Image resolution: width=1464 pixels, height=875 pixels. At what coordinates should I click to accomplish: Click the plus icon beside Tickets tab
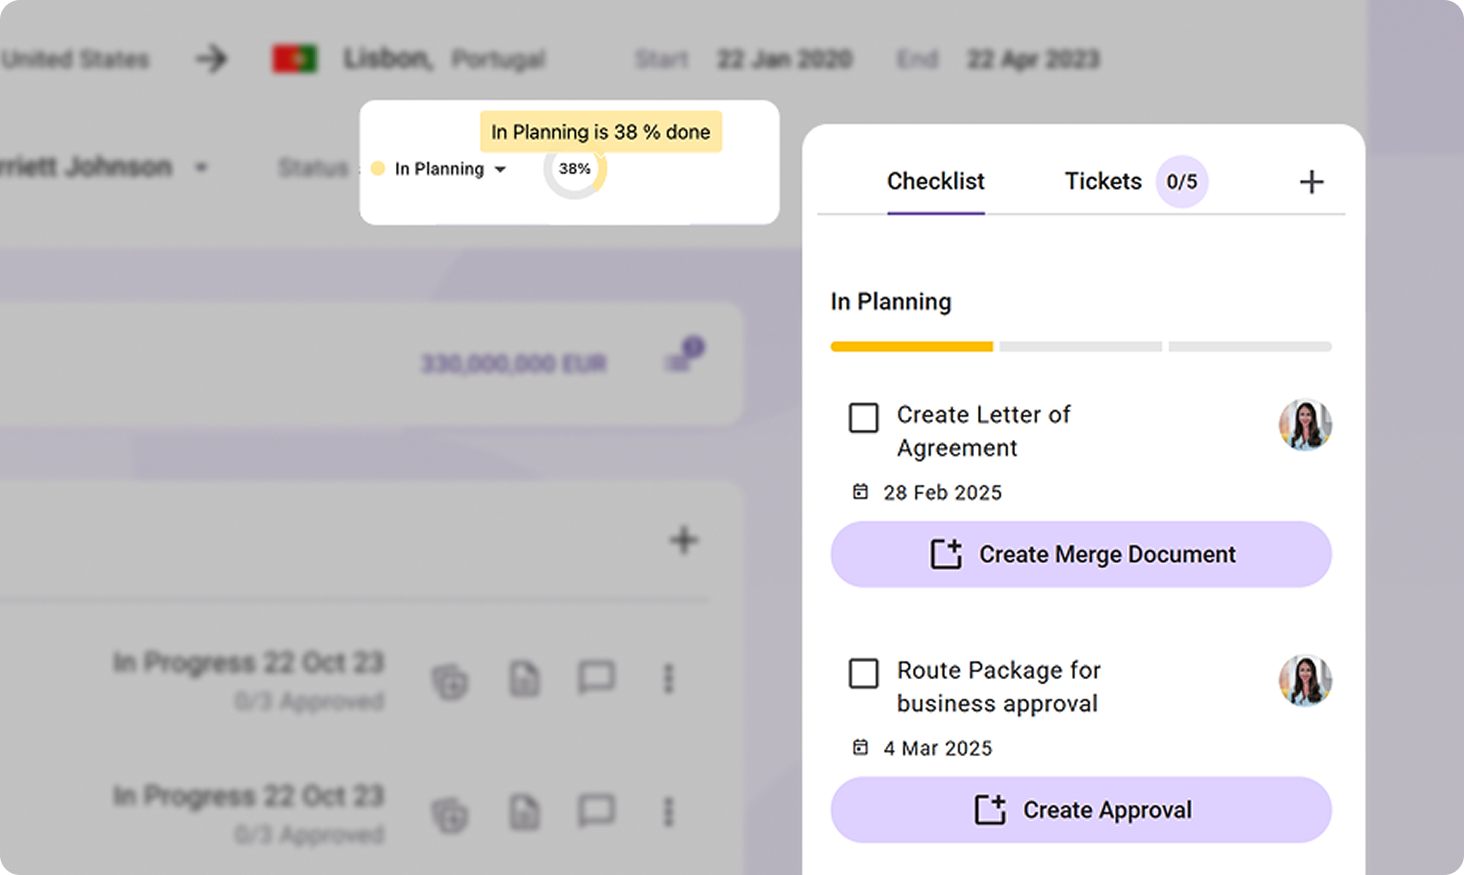point(1311,182)
